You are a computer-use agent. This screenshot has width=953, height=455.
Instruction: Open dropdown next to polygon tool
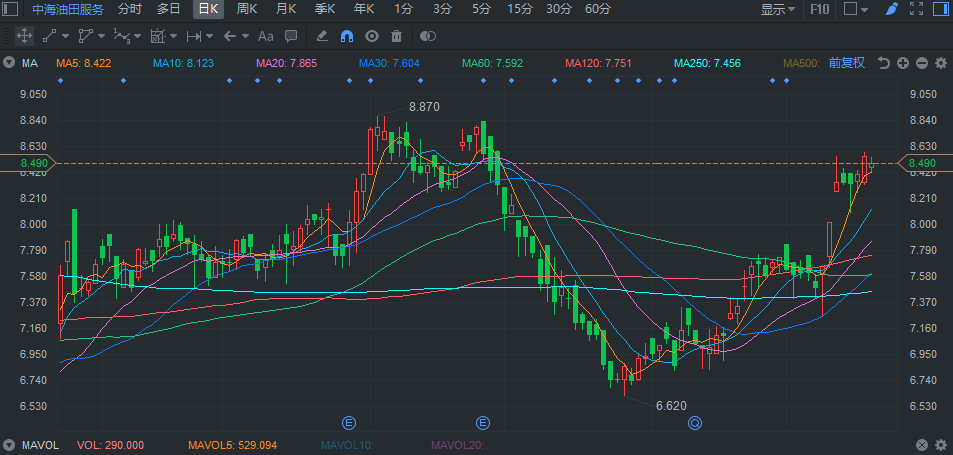pos(101,36)
